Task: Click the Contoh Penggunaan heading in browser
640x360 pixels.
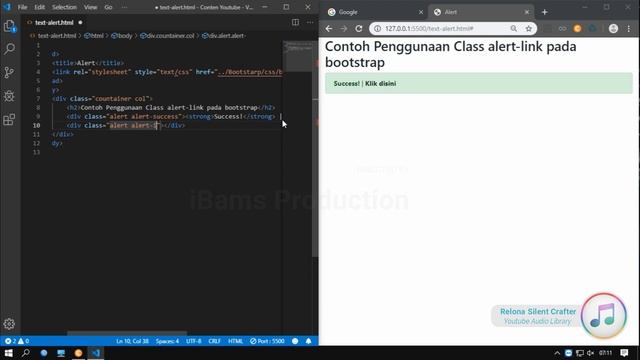Action: (x=451, y=54)
